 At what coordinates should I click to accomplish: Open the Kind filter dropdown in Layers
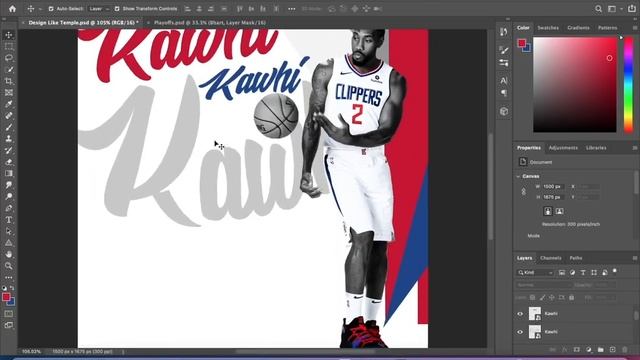pyautogui.click(x=535, y=272)
